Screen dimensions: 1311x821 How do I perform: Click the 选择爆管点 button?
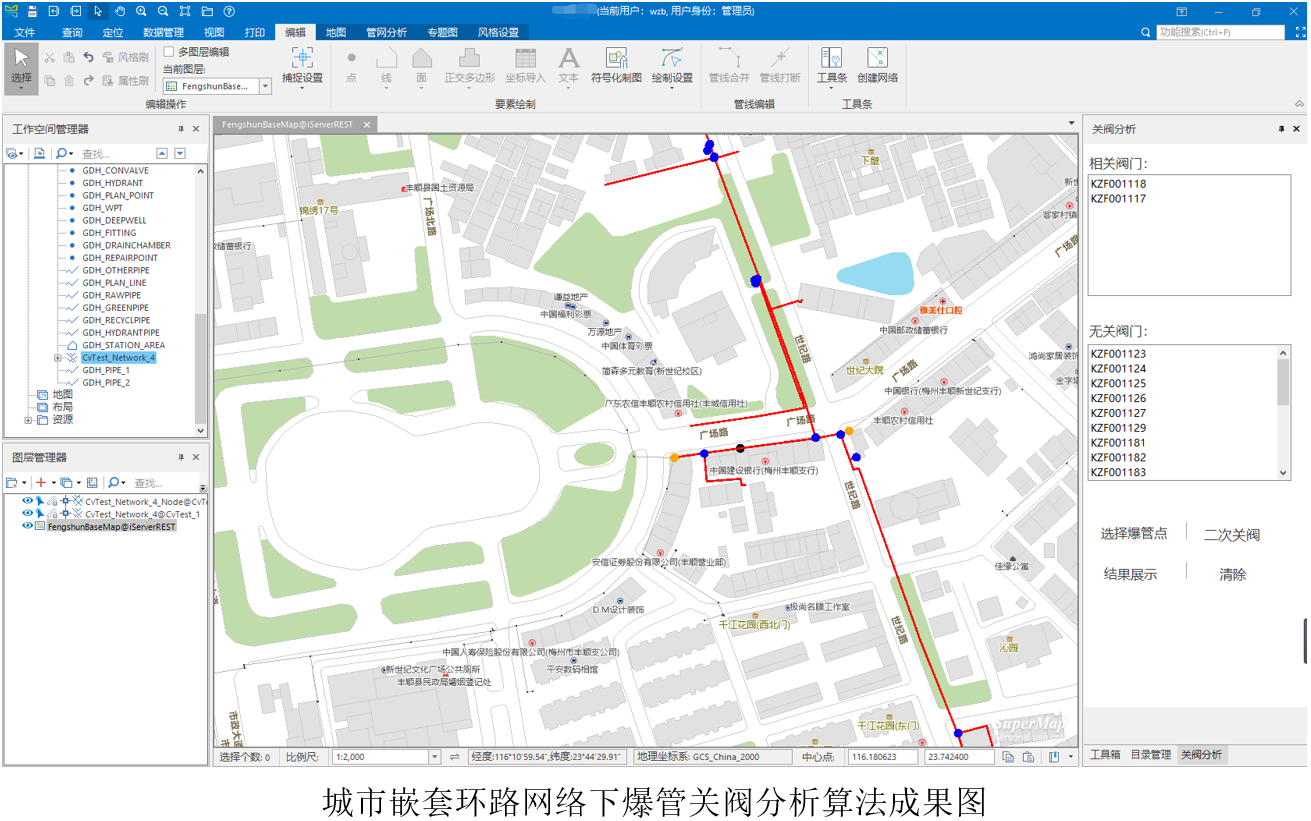1134,534
